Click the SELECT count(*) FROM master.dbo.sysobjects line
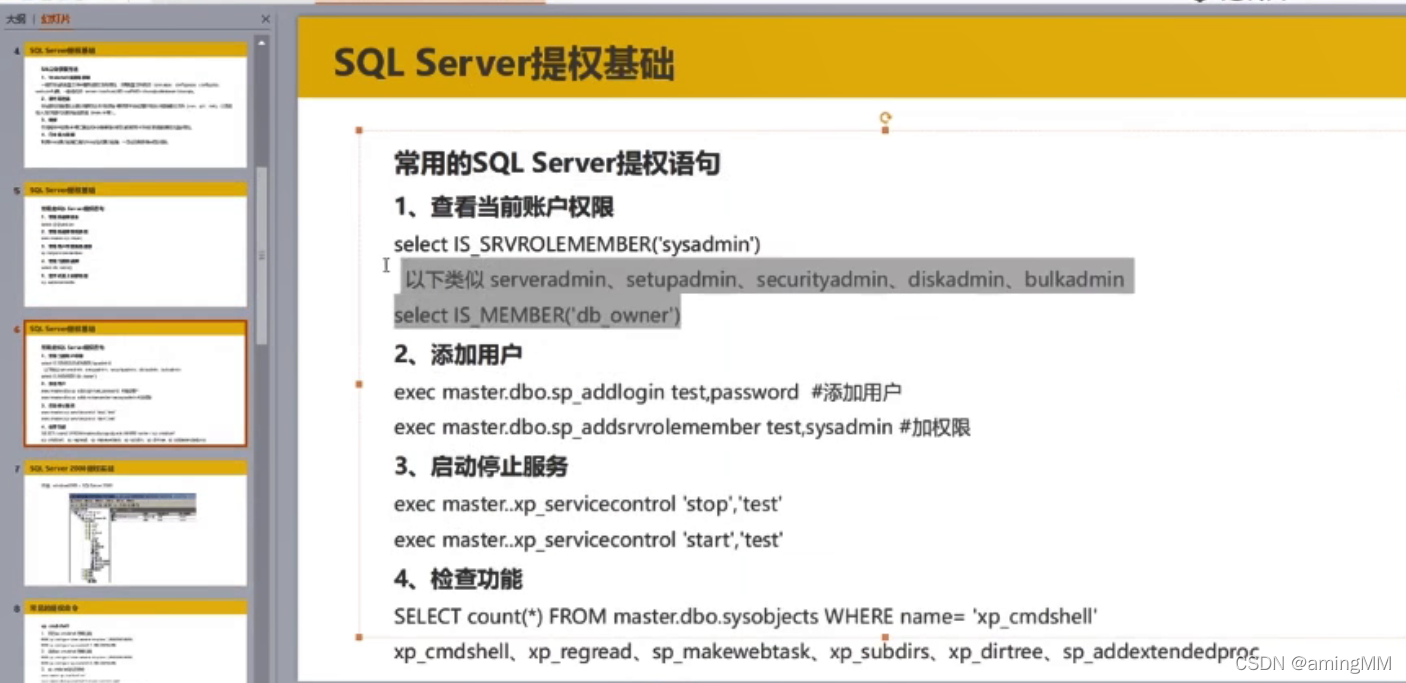The height and width of the screenshot is (683, 1406). point(745,617)
